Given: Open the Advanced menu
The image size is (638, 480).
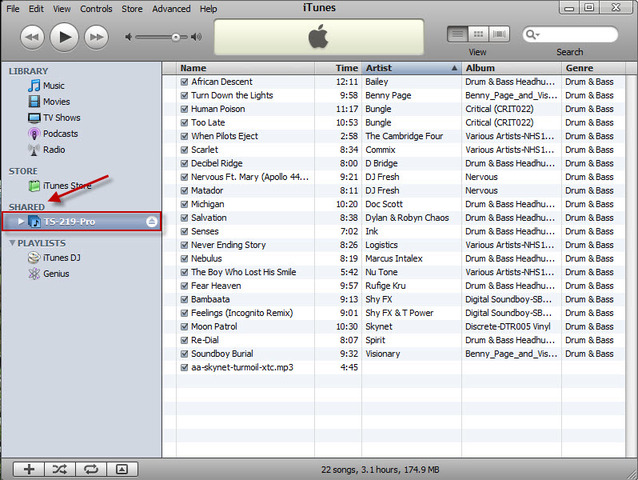Looking at the screenshot, I should tap(171, 9).
